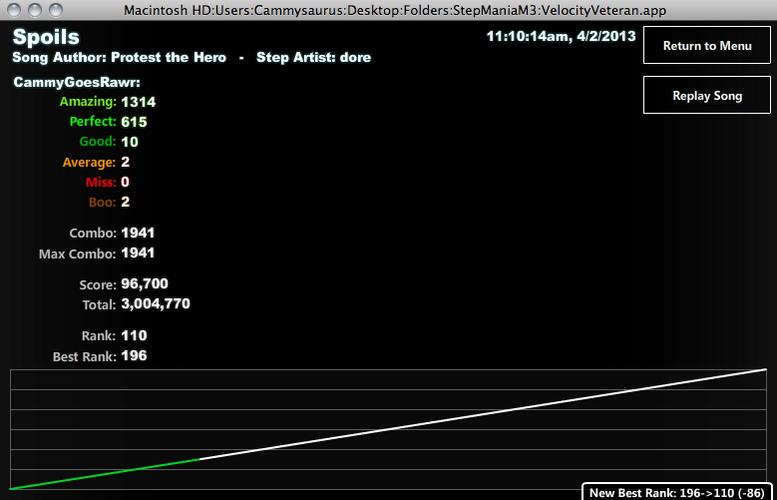Click the Return to Menu button
The image size is (777, 500).
(707, 46)
